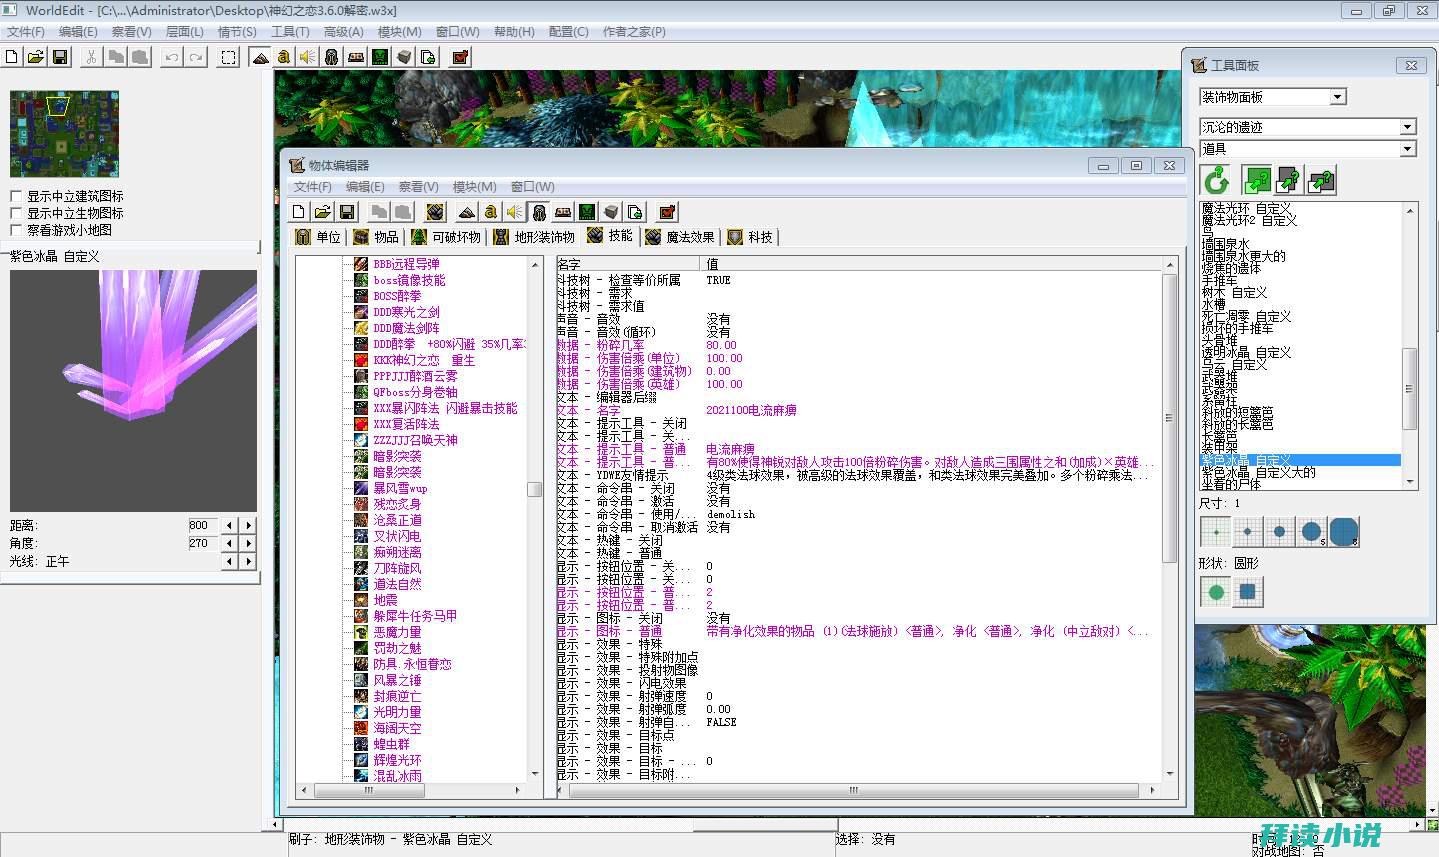
Task: Save map with the main toolbar floppy icon
Action: (60, 57)
